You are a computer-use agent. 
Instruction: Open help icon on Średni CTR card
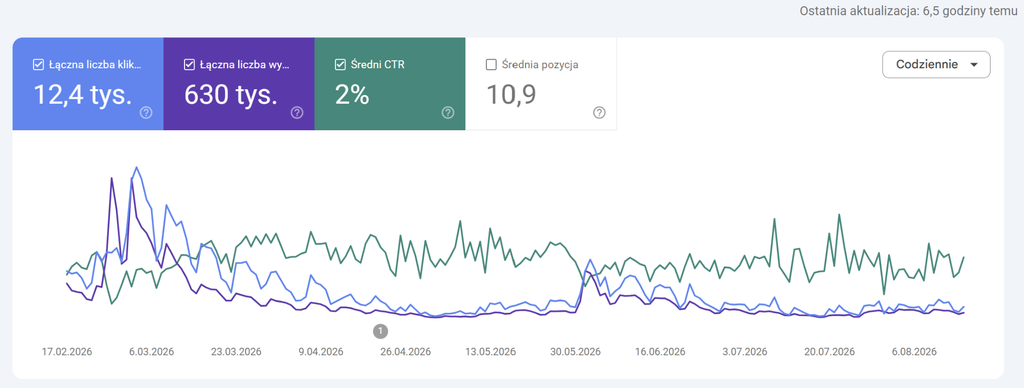[x=448, y=112]
